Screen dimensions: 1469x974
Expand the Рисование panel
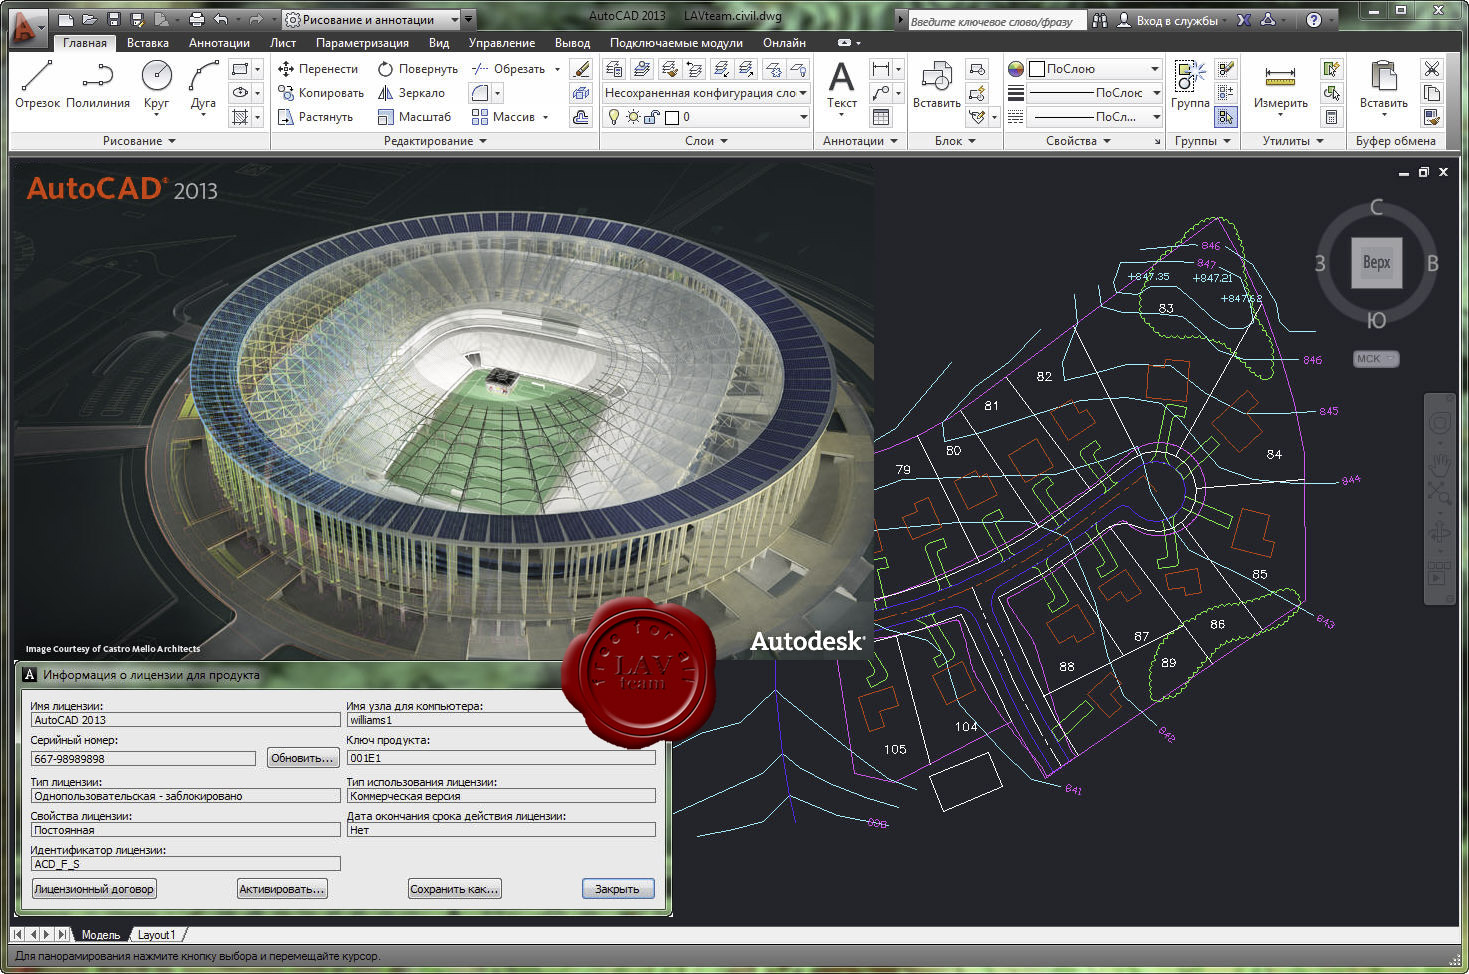(139, 141)
